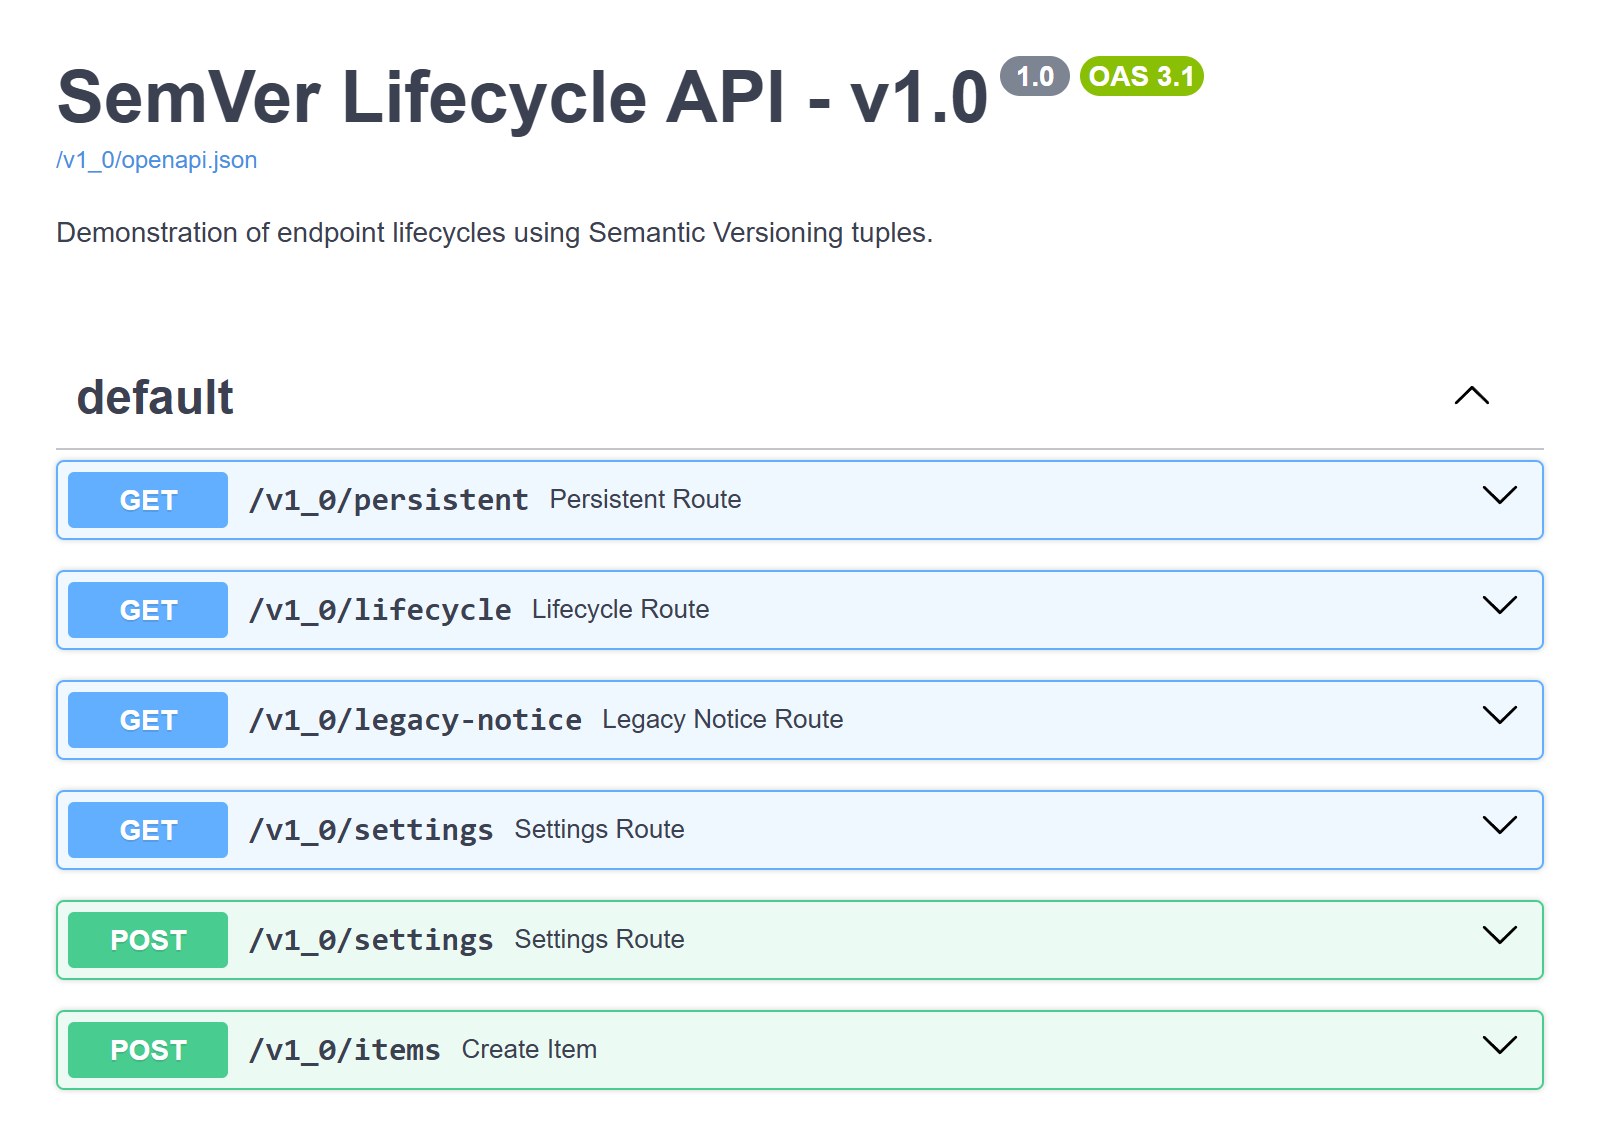This screenshot has width=1600, height=1136.
Task: Click GET badge for persistent route
Action: point(148,500)
